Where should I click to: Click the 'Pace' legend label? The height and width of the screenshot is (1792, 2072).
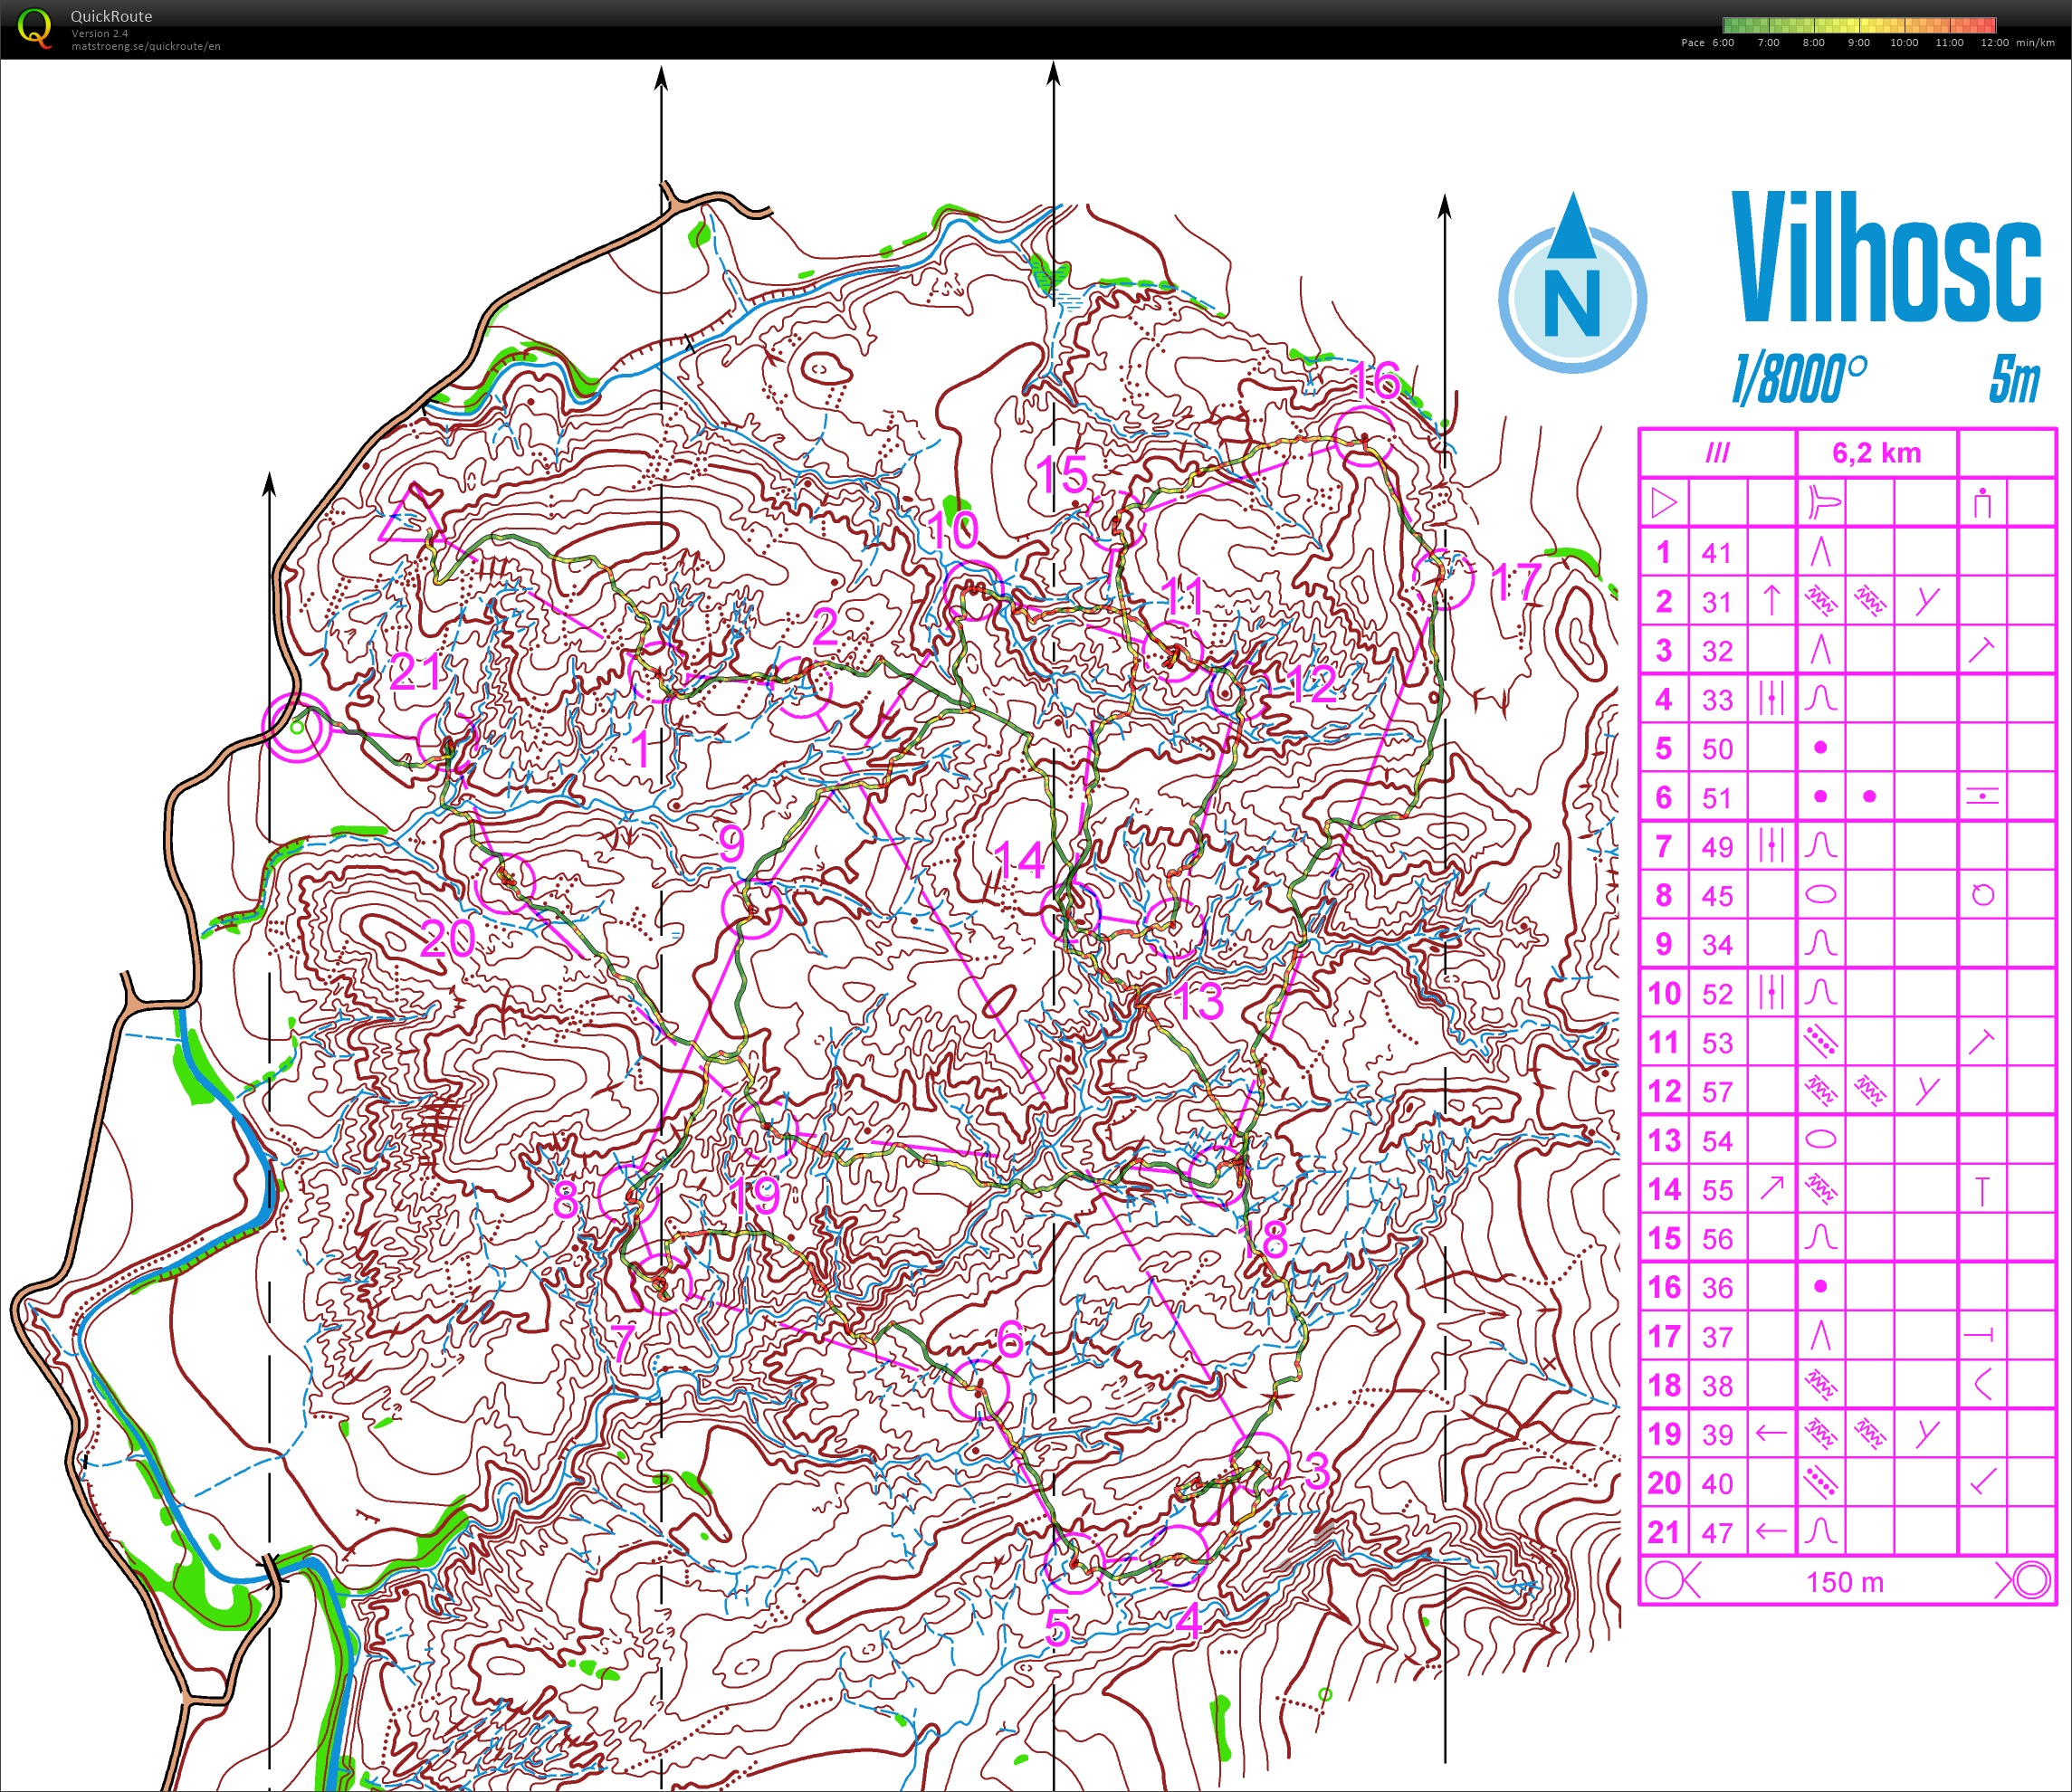click(1693, 43)
